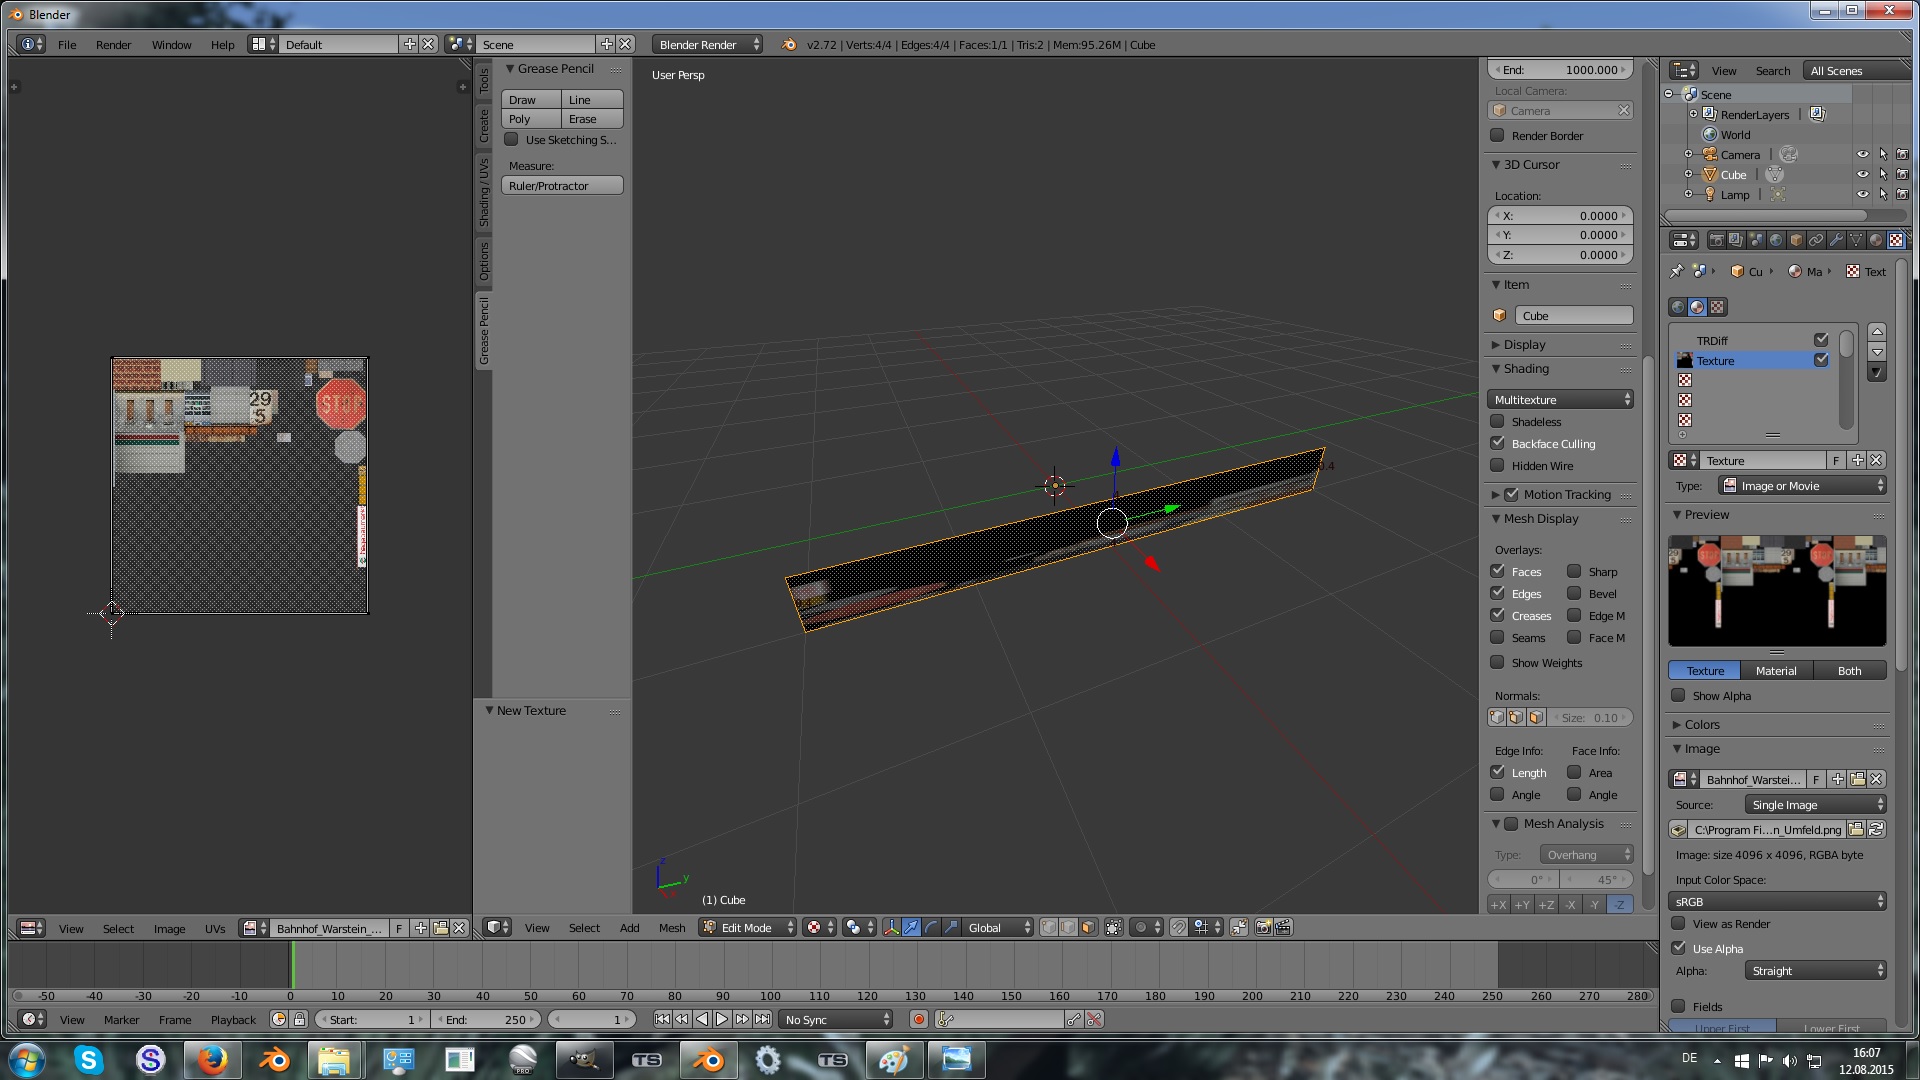Click the OpenGL render camera icon

1263,927
